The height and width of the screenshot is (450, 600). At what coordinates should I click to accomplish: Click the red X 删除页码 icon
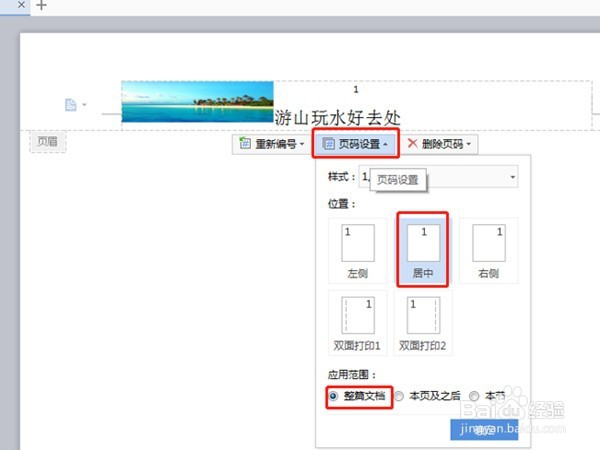coord(412,143)
